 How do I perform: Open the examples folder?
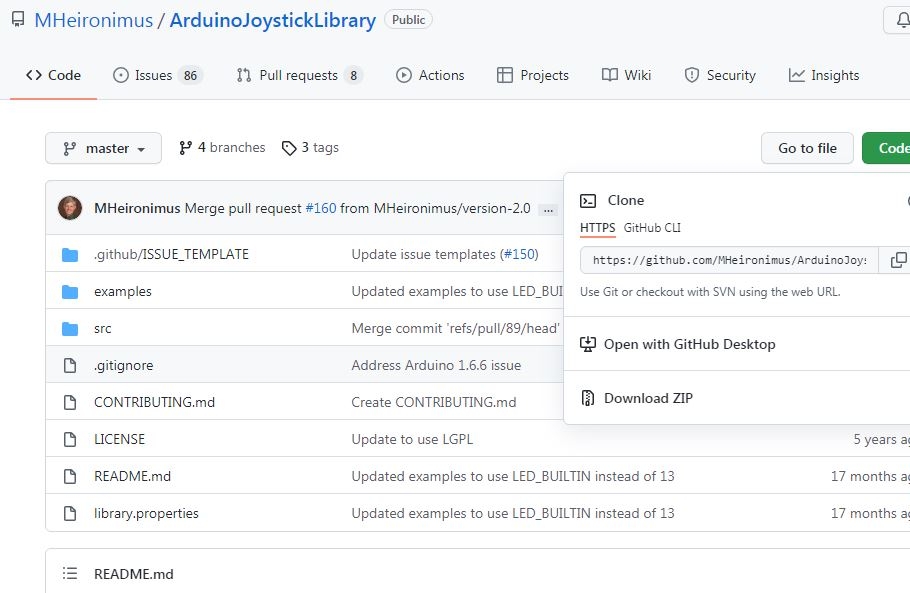(x=122, y=291)
